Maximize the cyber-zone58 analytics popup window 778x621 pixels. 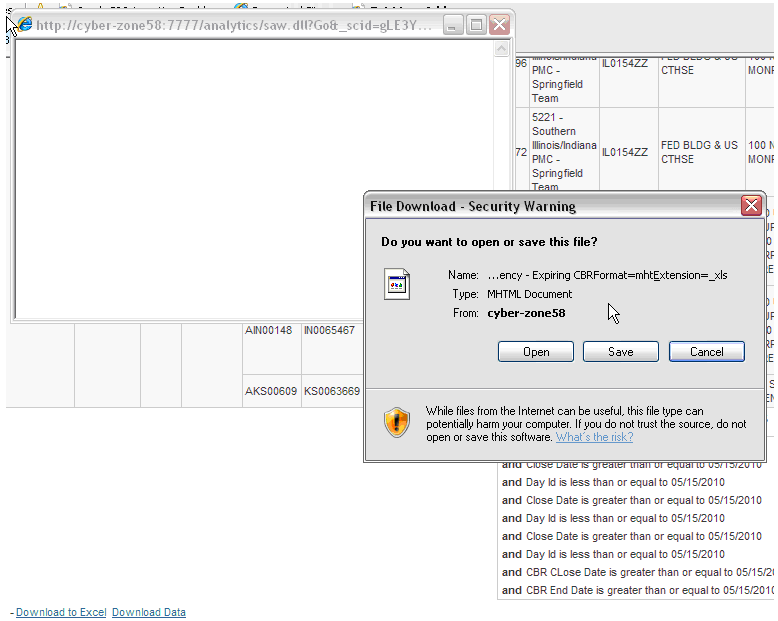pyautogui.click(x=476, y=25)
